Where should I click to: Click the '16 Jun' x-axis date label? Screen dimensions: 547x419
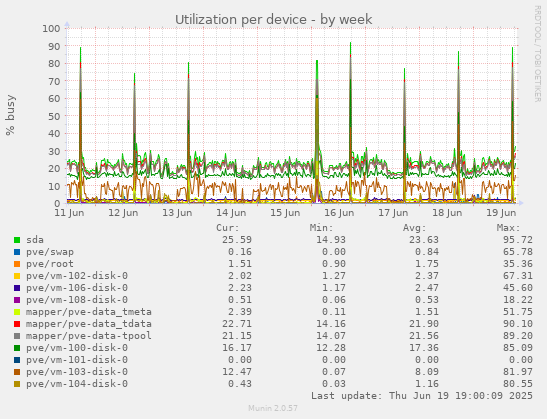click(x=339, y=213)
